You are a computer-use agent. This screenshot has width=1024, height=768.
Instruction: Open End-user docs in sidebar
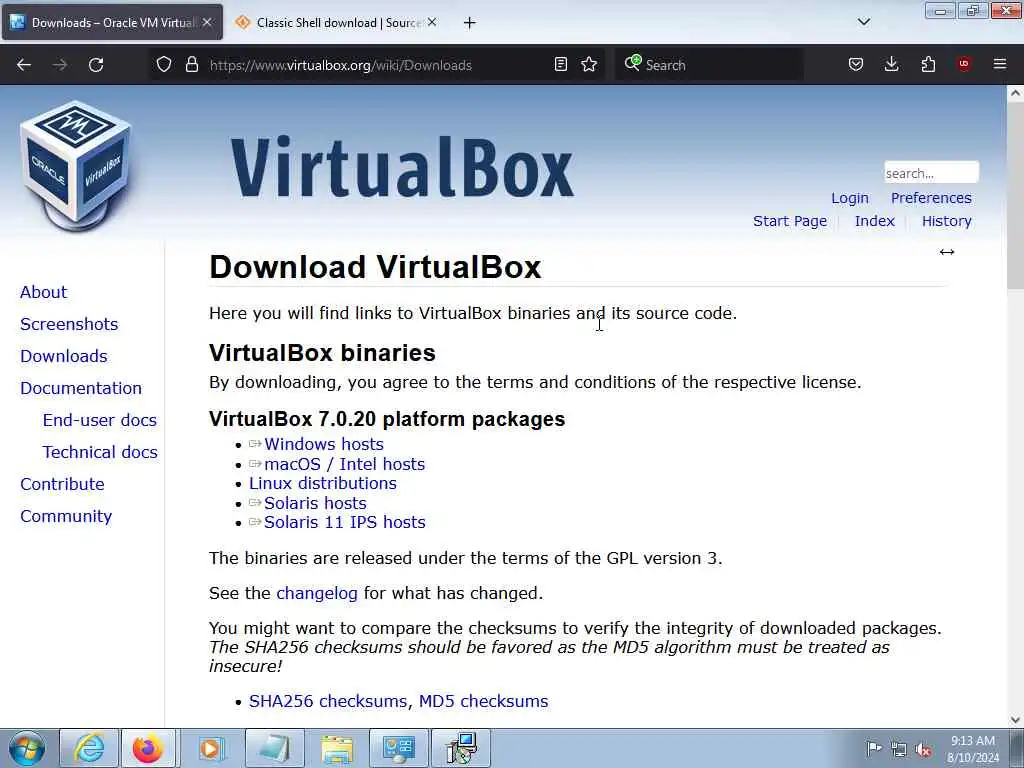pos(100,420)
